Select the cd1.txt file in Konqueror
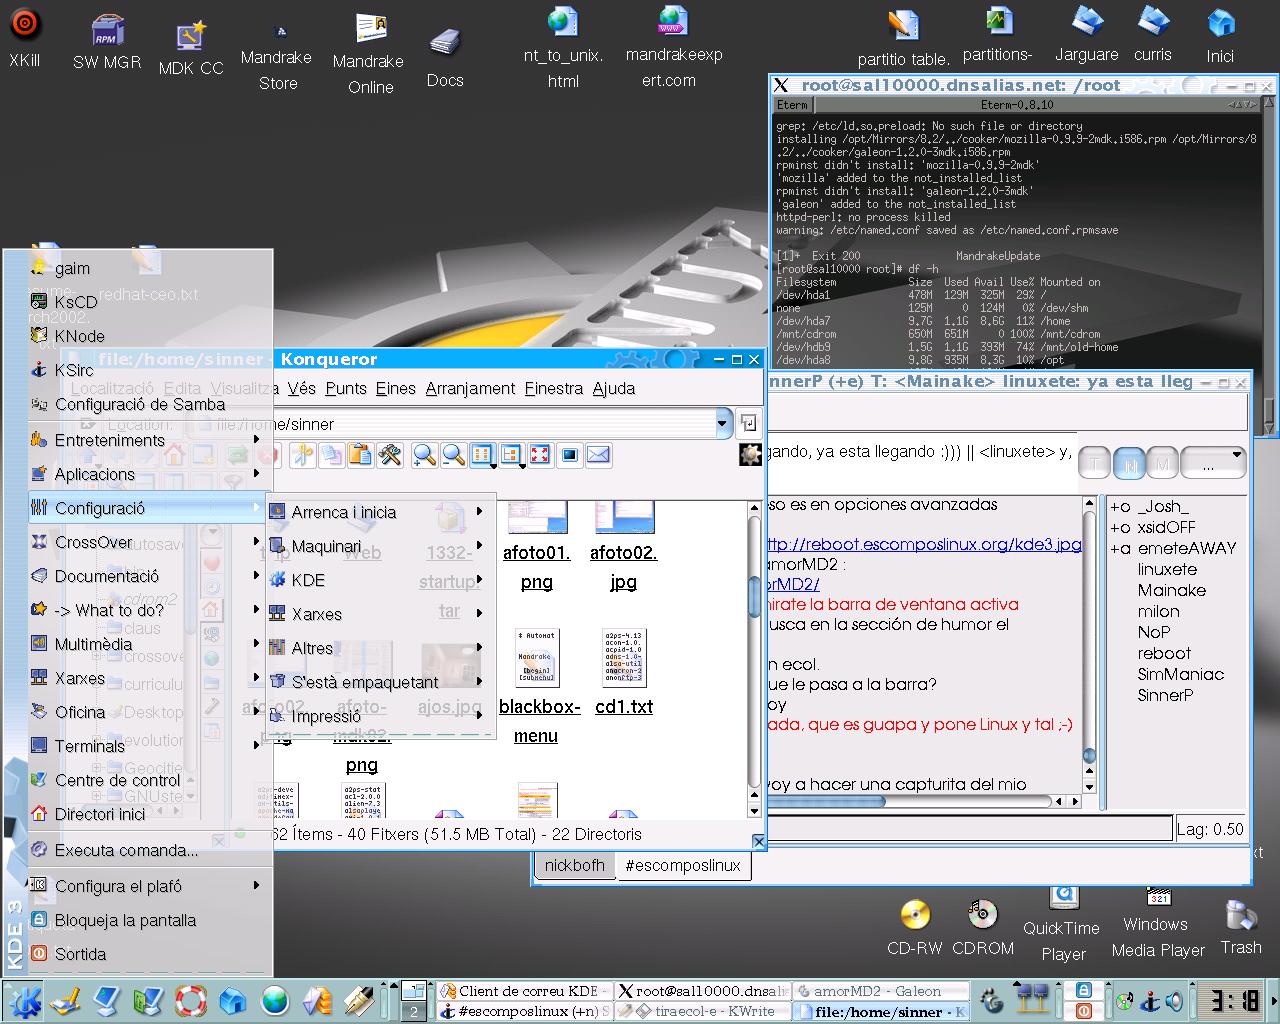The image size is (1280, 1024). (624, 670)
